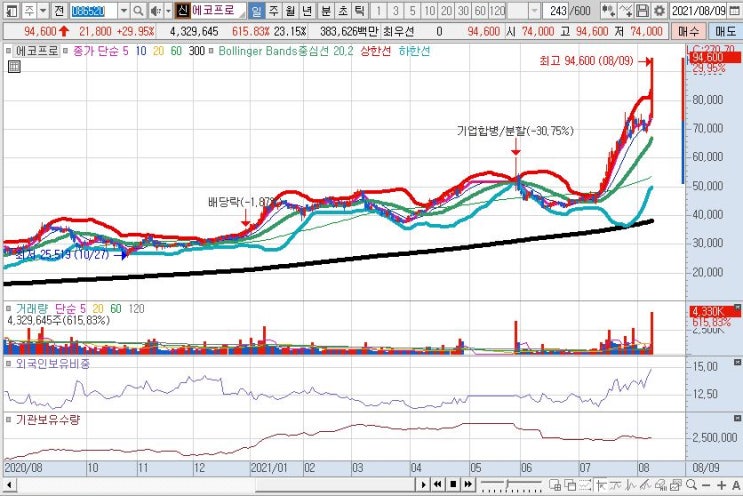Image resolution: width=743 pixels, height=496 pixels.
Task: Toggle the 기관보유수량 legend marker
Action: (x=9, y=420)
